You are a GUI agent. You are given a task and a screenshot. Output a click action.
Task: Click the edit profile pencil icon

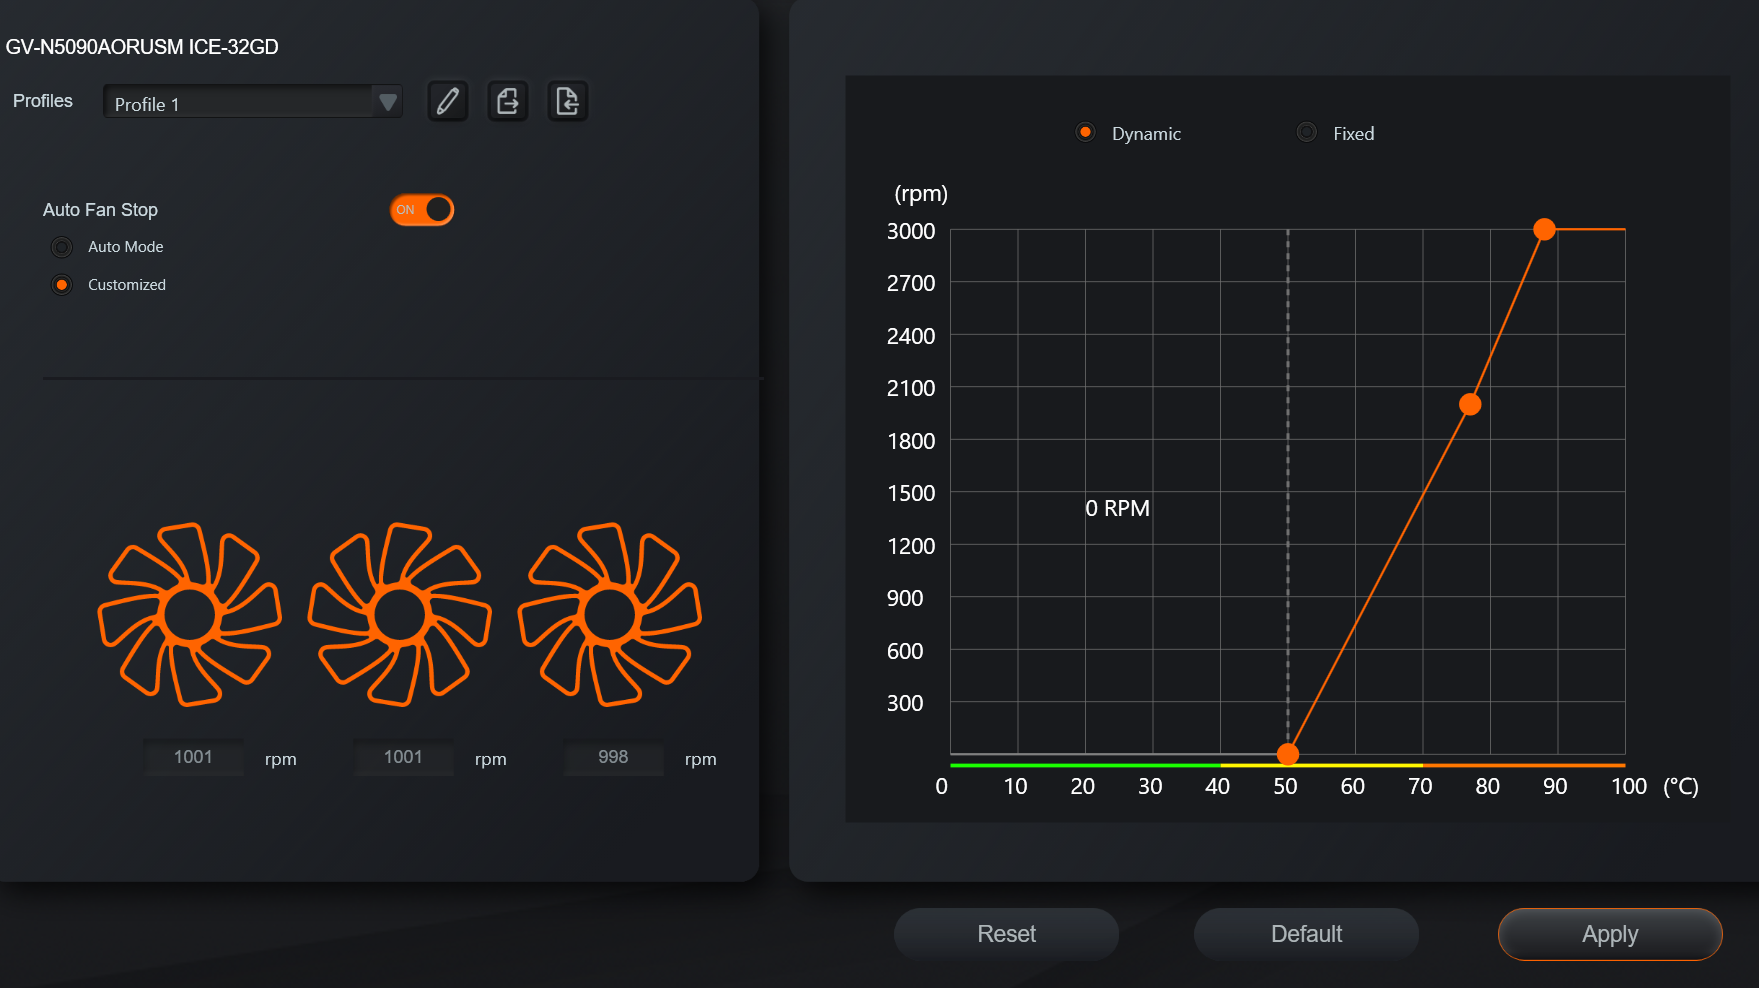pos(448,101)
